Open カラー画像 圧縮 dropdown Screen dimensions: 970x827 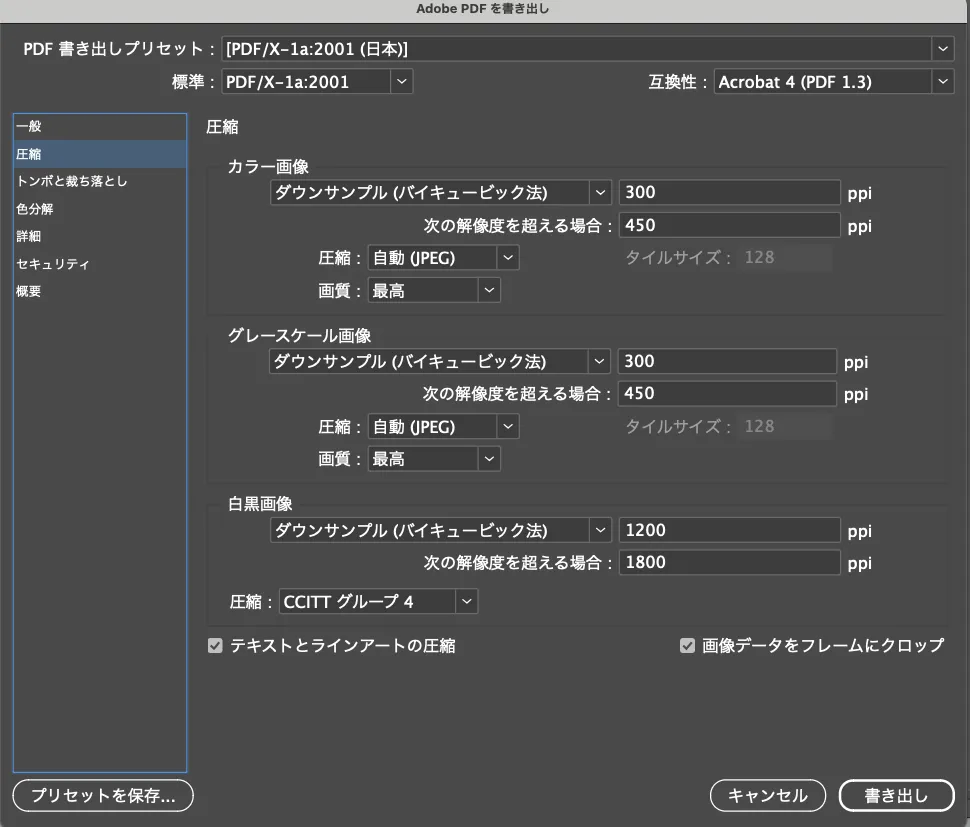[443, 258]
